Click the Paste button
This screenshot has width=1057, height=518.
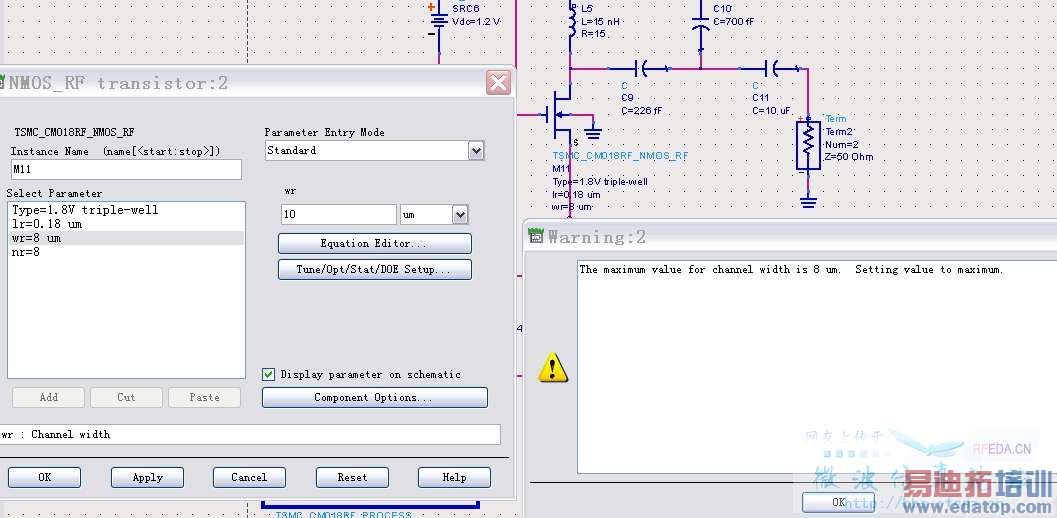click(x=204, y=397)
